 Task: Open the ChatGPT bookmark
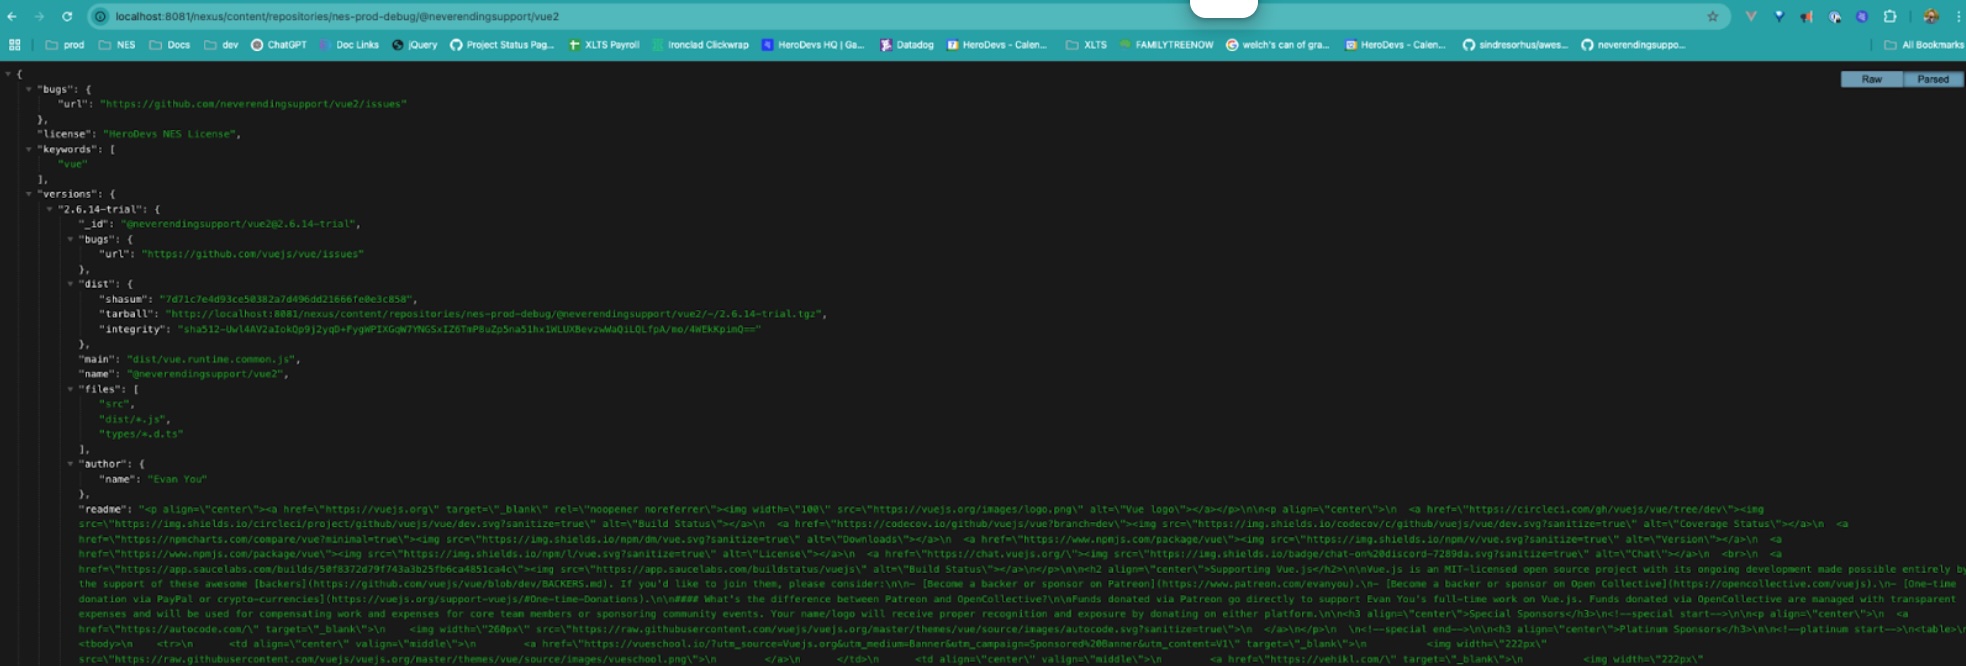[279, 45]
